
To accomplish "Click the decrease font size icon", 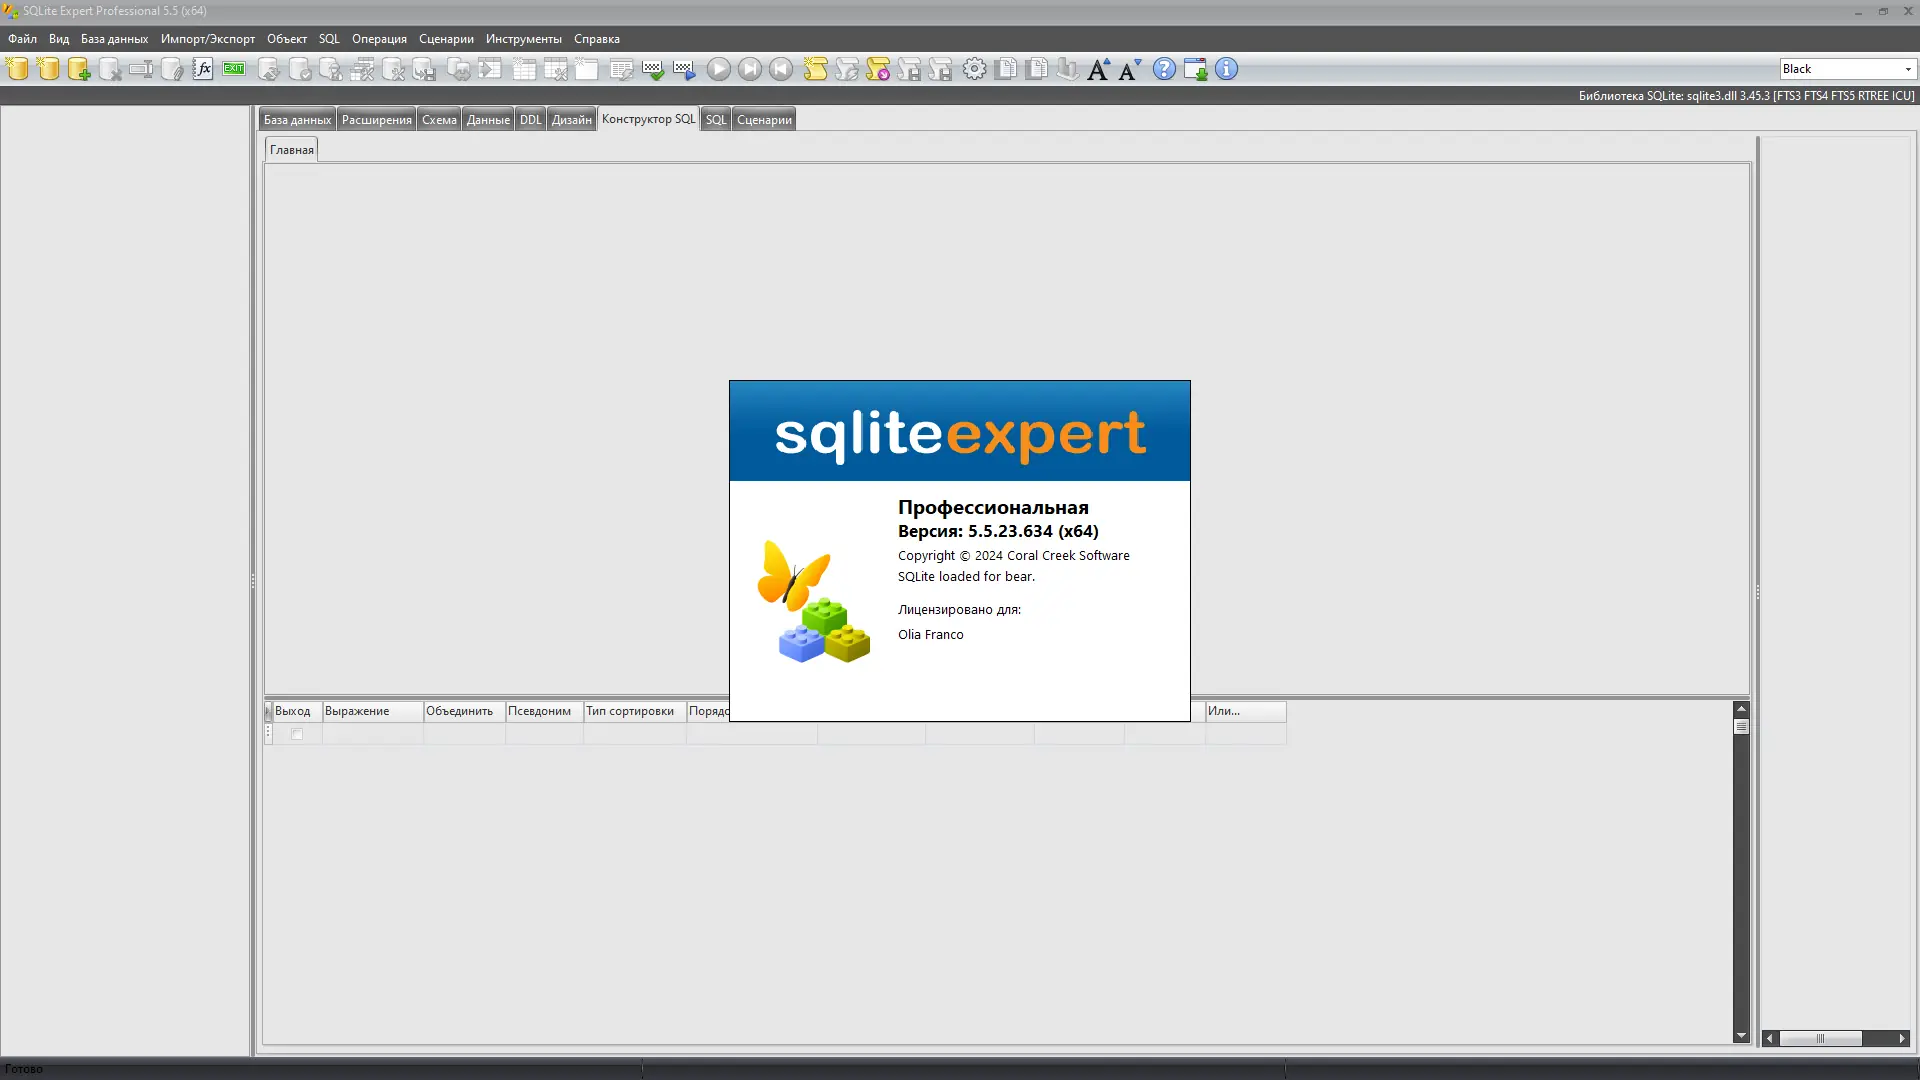I will (1130, 69).
